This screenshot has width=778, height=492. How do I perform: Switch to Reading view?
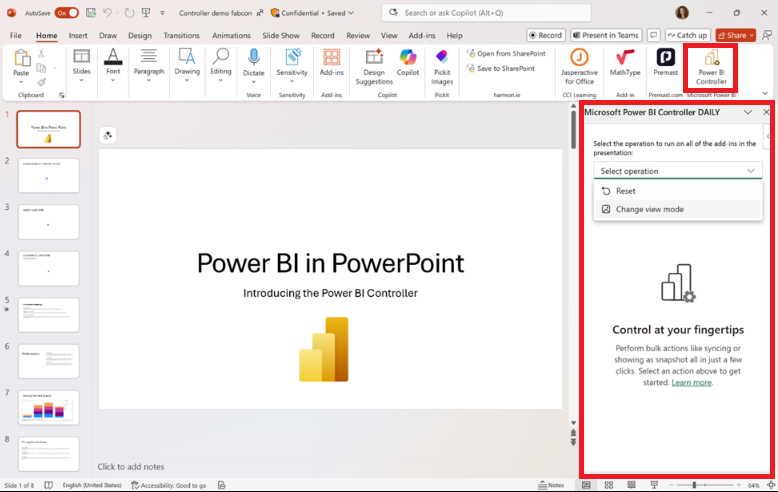631,485
